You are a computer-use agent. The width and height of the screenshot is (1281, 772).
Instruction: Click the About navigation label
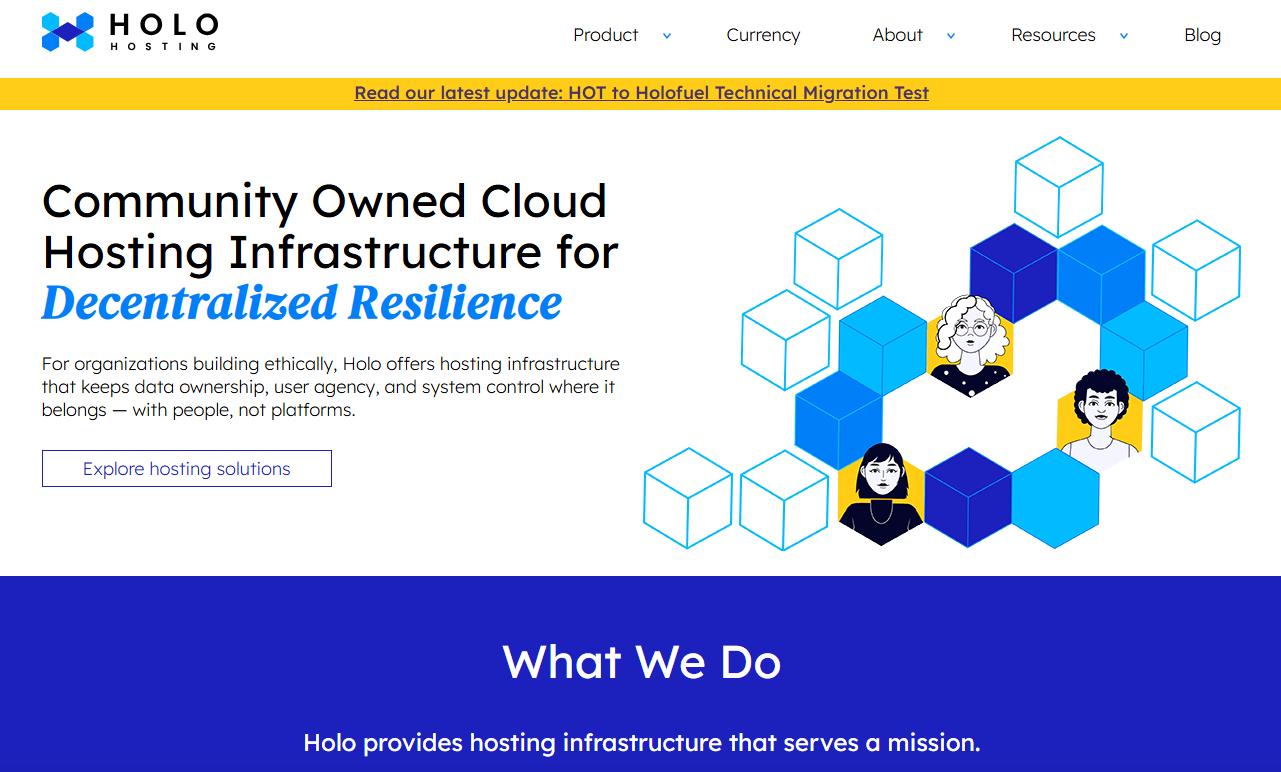point(897,35)
